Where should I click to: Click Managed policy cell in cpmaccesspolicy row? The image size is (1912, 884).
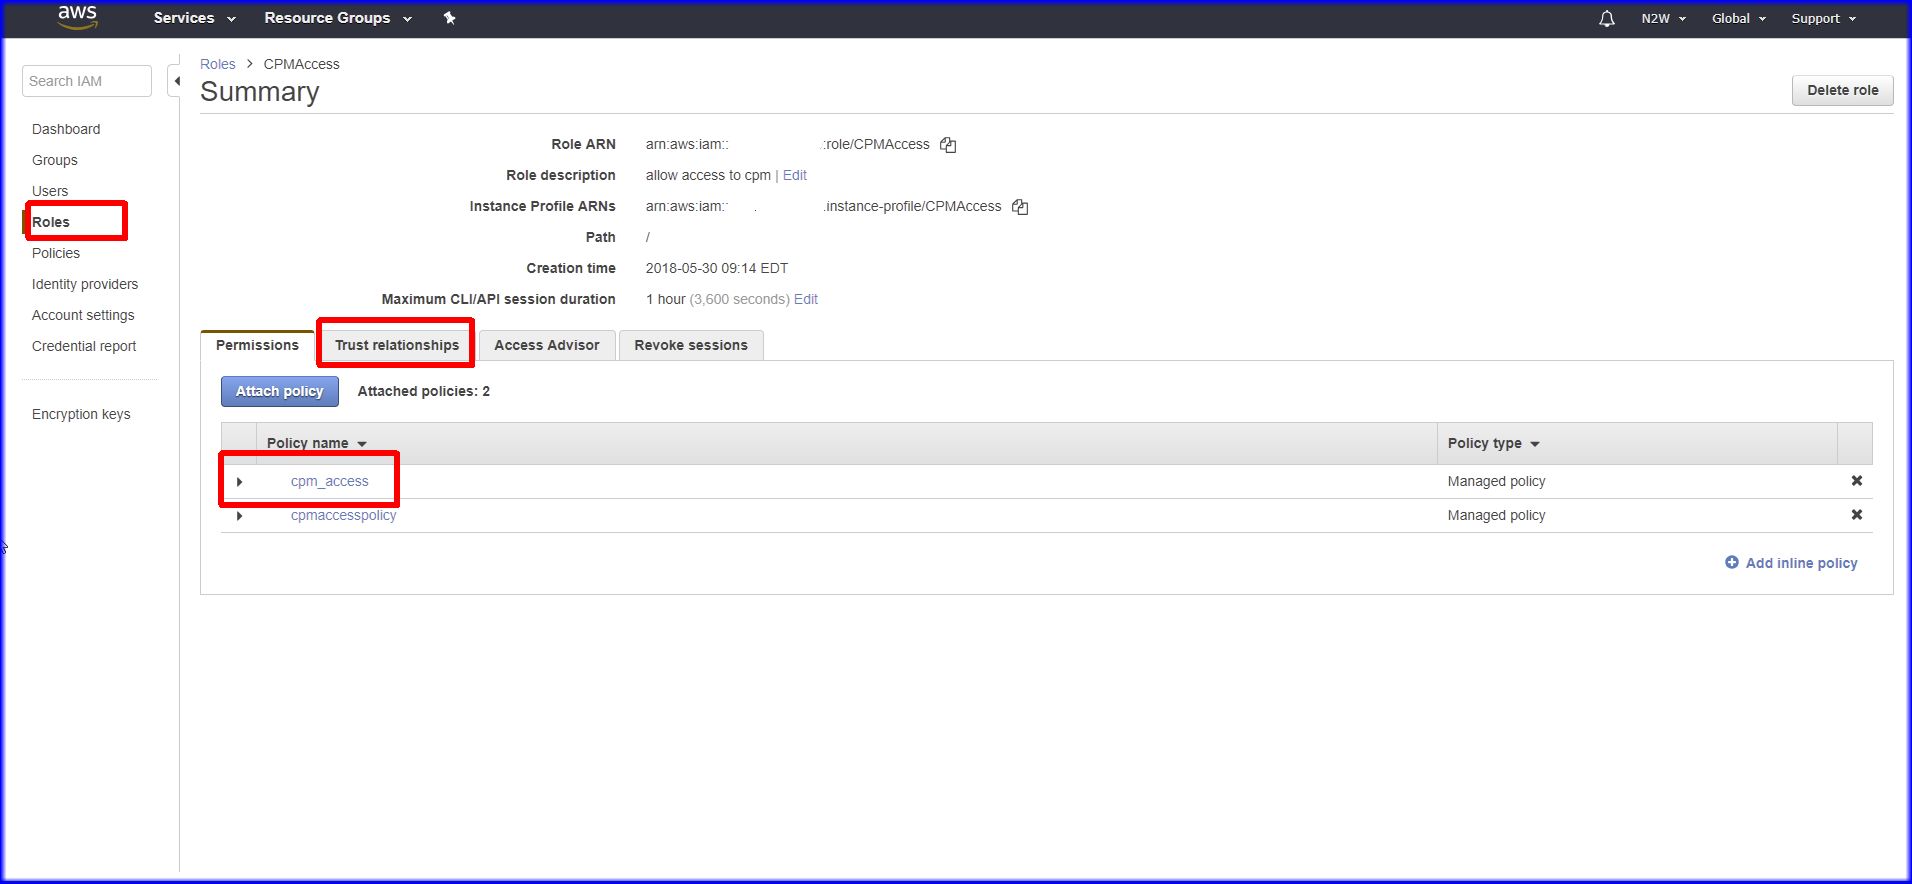[1496, 515]
